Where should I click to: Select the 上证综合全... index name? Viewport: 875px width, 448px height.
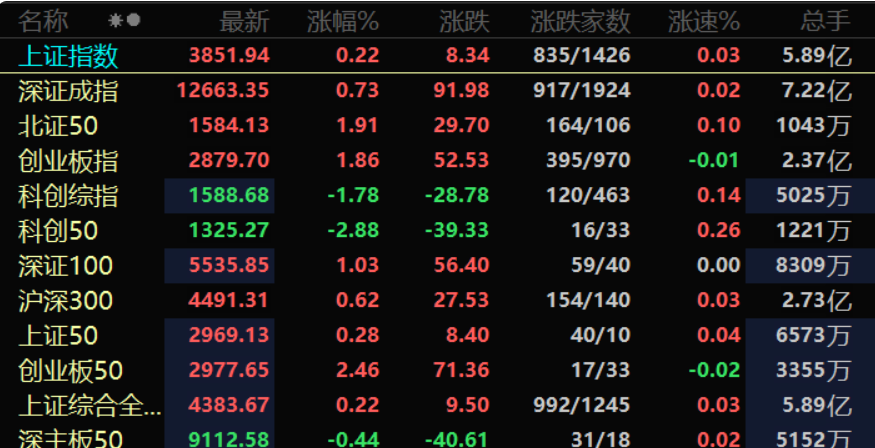pyautogui.click(x=90, y=406)
